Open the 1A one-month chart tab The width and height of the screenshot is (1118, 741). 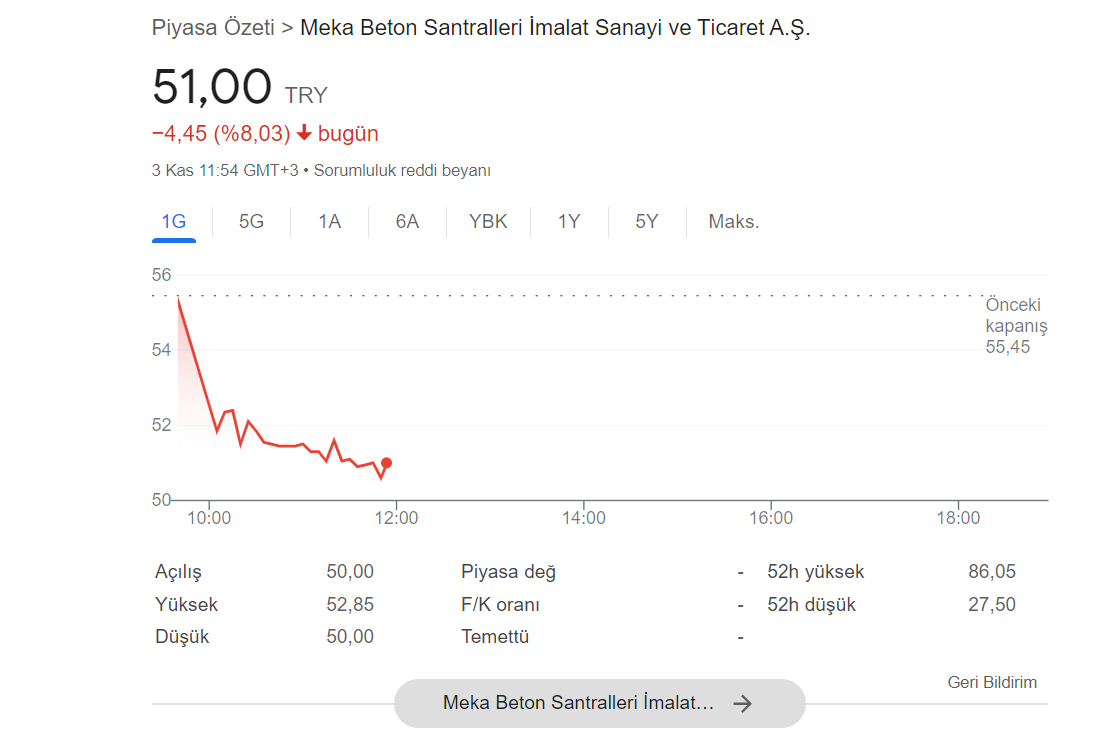(329, 222)
